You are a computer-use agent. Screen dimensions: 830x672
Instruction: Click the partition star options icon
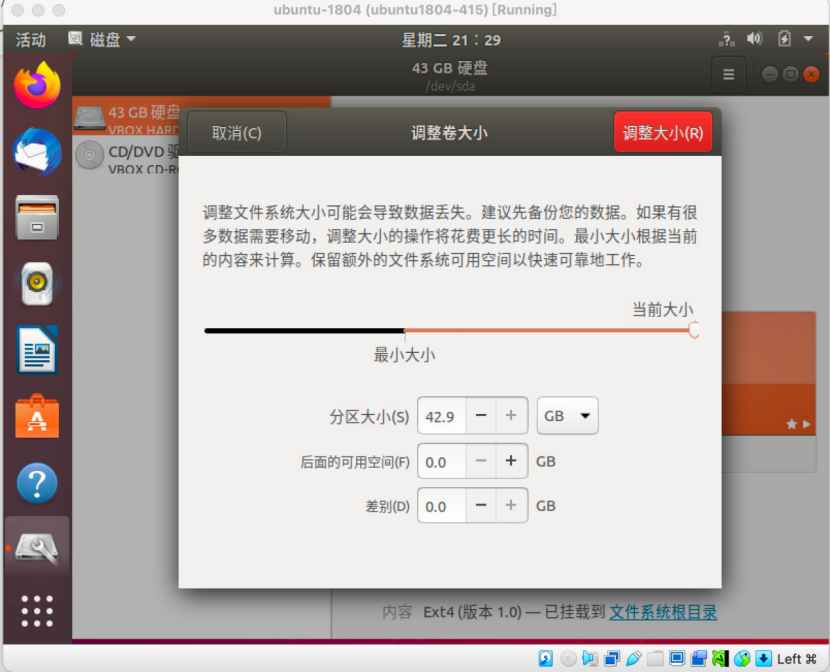[x=791, y=424]
